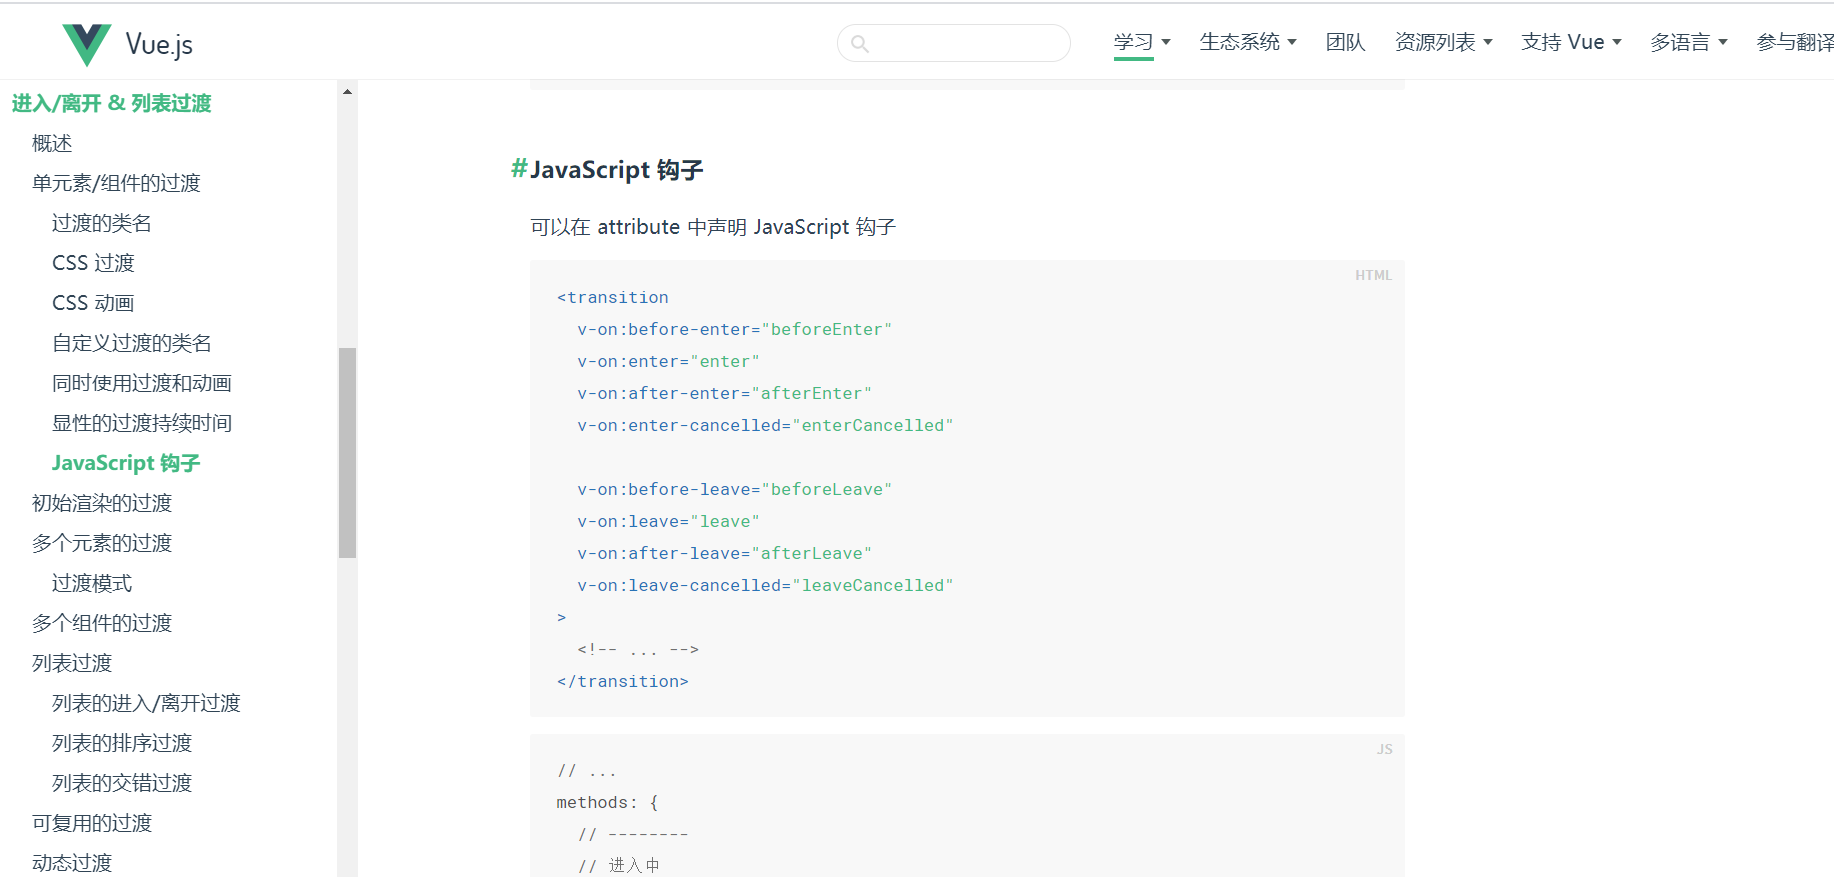
Task: Expand the 支持 Vue dropdown
Action: click(x=1571, y=42)
